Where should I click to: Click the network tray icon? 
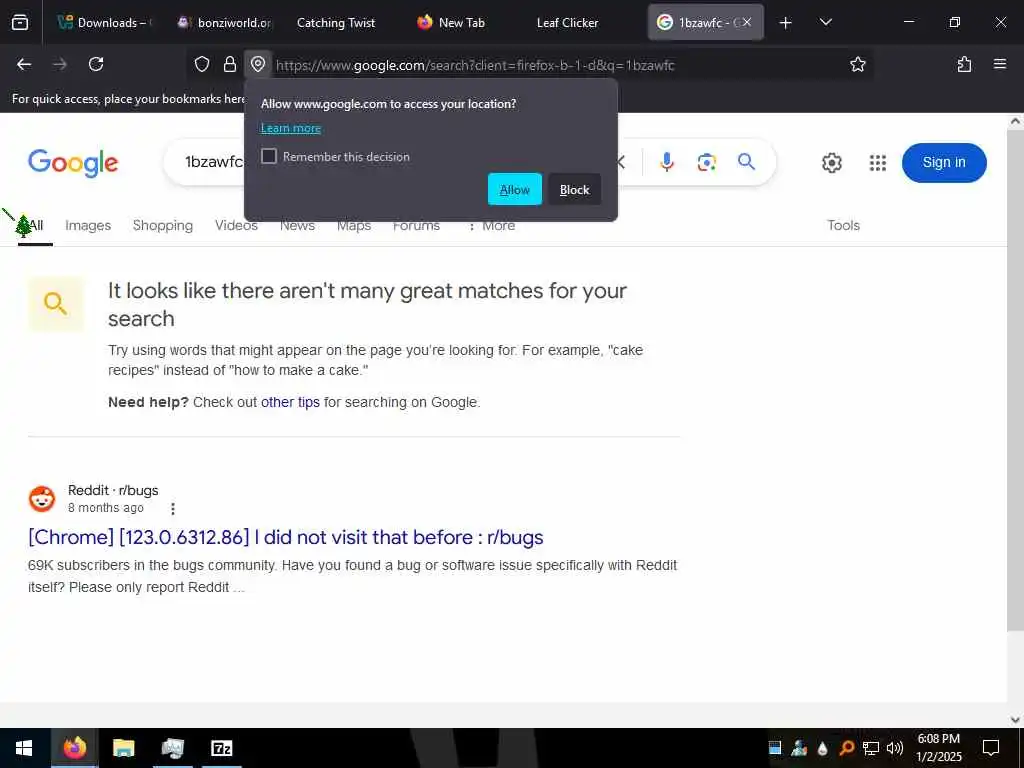[870, 748]
